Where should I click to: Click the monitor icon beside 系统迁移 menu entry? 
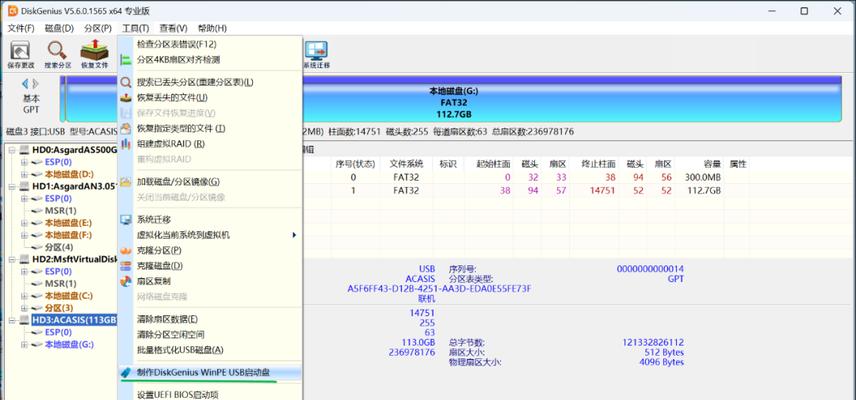pyautogui.click(x=126, y=220)
